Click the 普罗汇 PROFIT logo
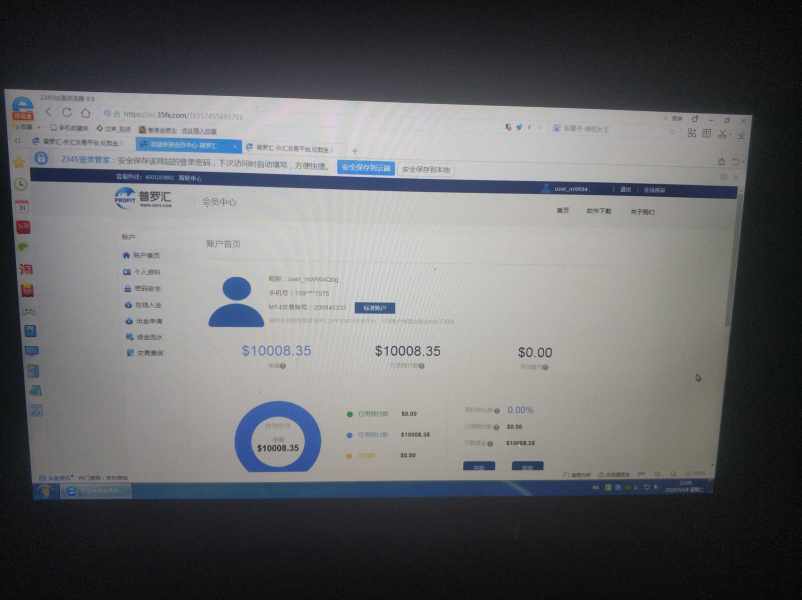The height and width of the screenshot is (600, 802). (x=143, y=199)
